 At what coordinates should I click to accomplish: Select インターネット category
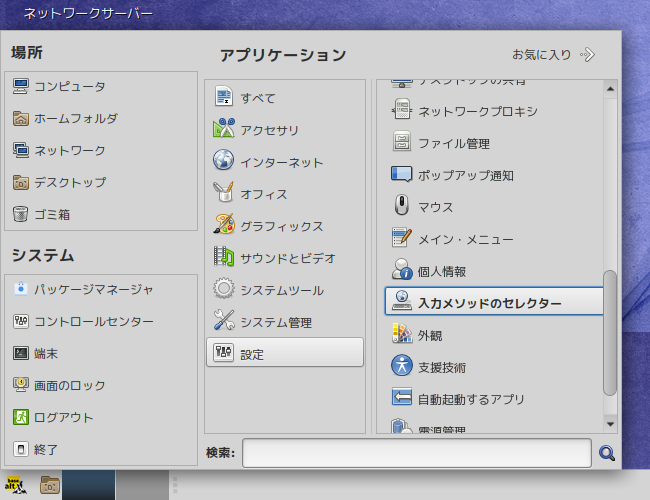coord(285,162)
